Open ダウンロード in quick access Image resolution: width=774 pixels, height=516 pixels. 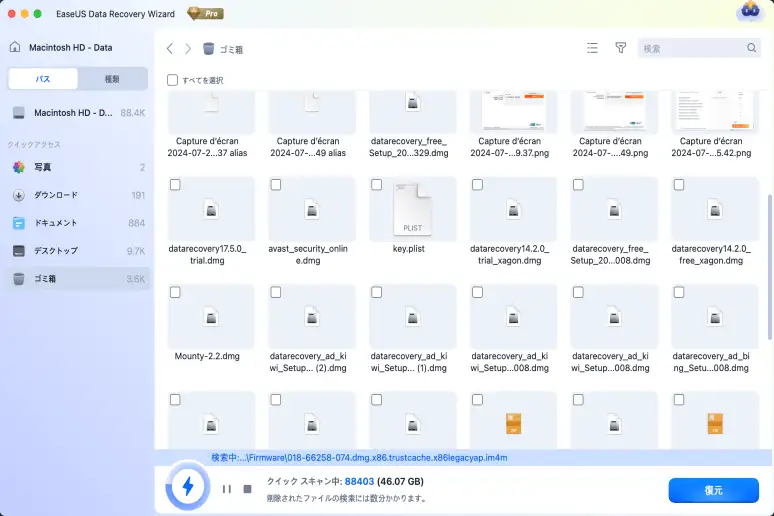(56, 195)
